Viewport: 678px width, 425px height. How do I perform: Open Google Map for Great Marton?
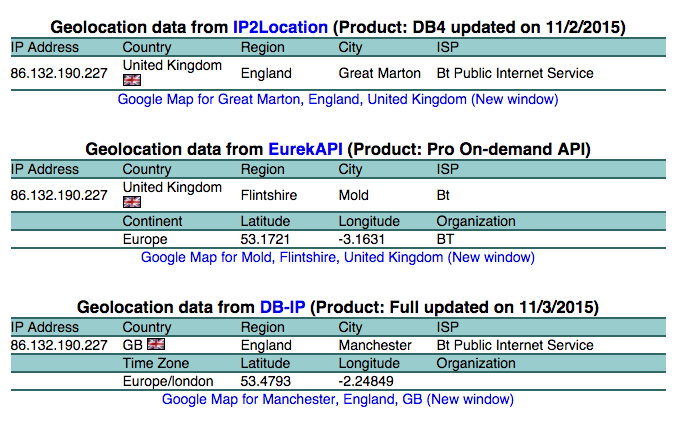337,99
